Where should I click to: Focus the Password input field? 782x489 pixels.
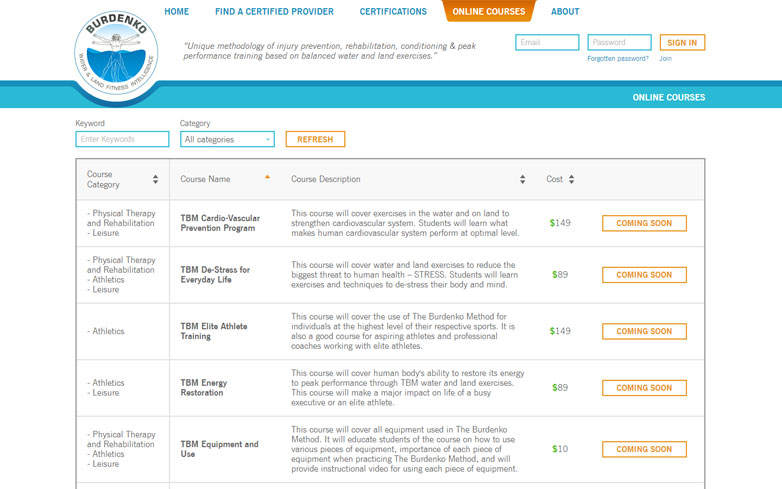[619, 42]
